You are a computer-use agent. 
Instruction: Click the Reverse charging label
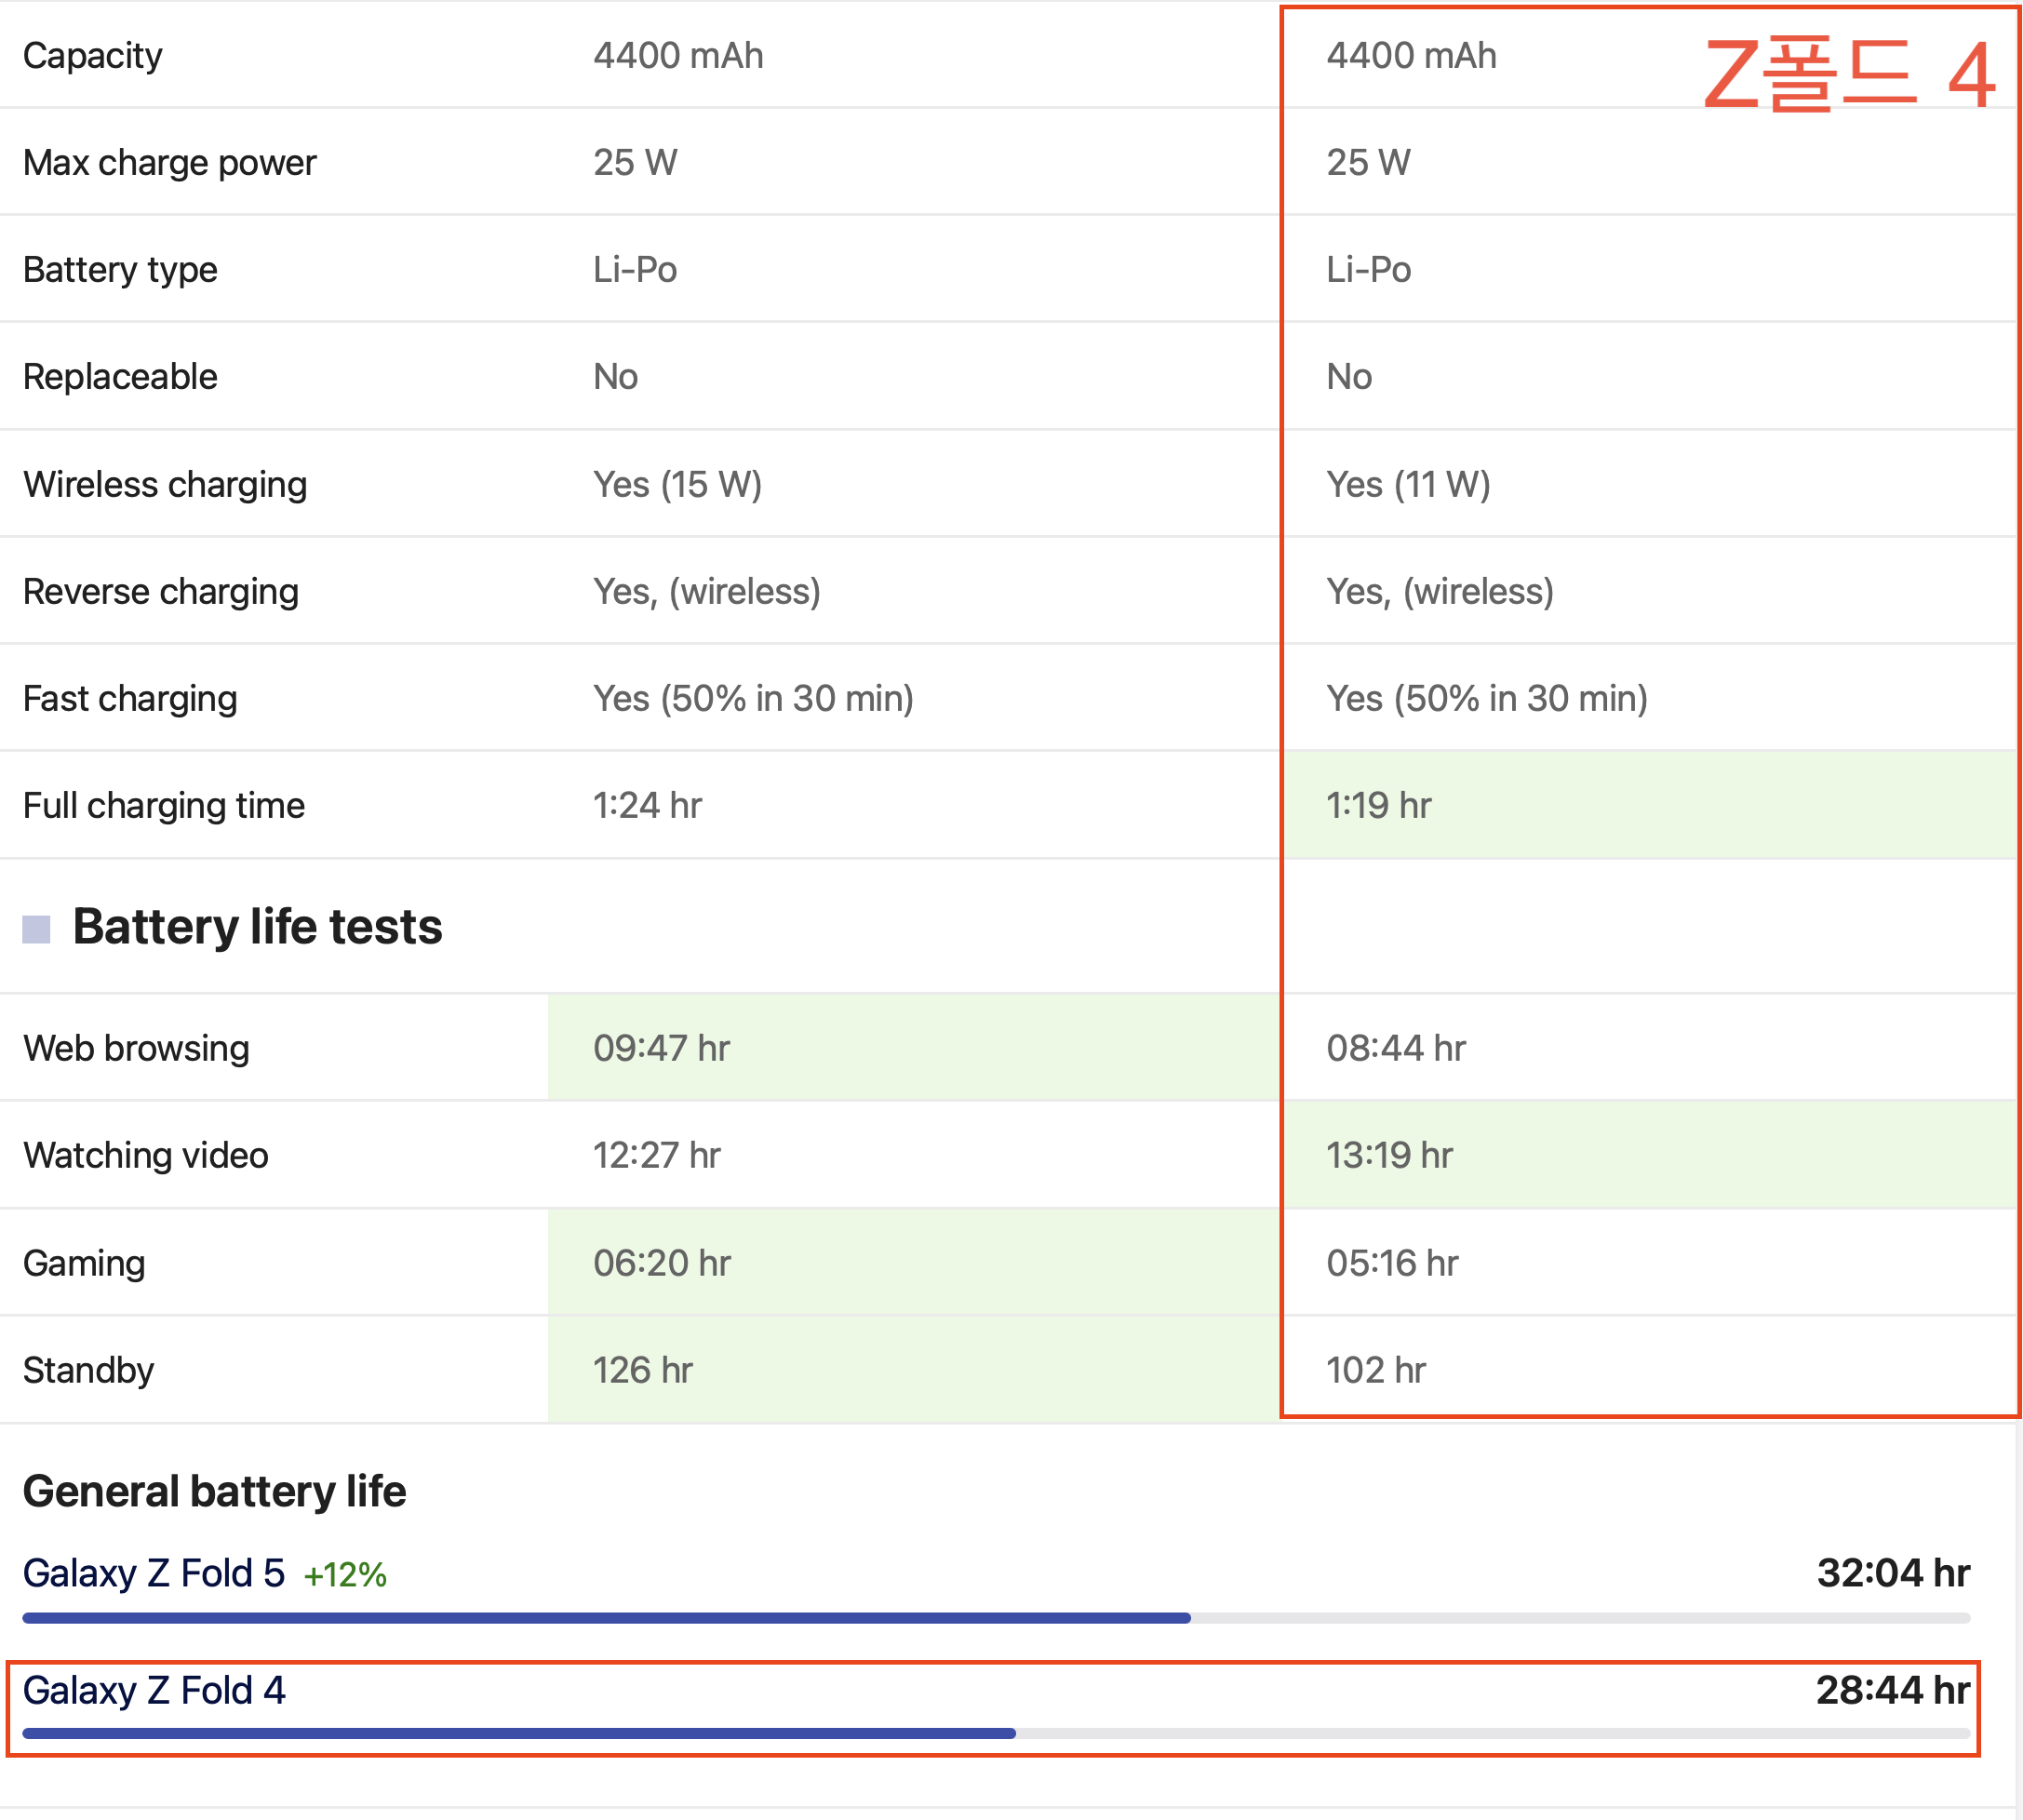tap(161, 592)
